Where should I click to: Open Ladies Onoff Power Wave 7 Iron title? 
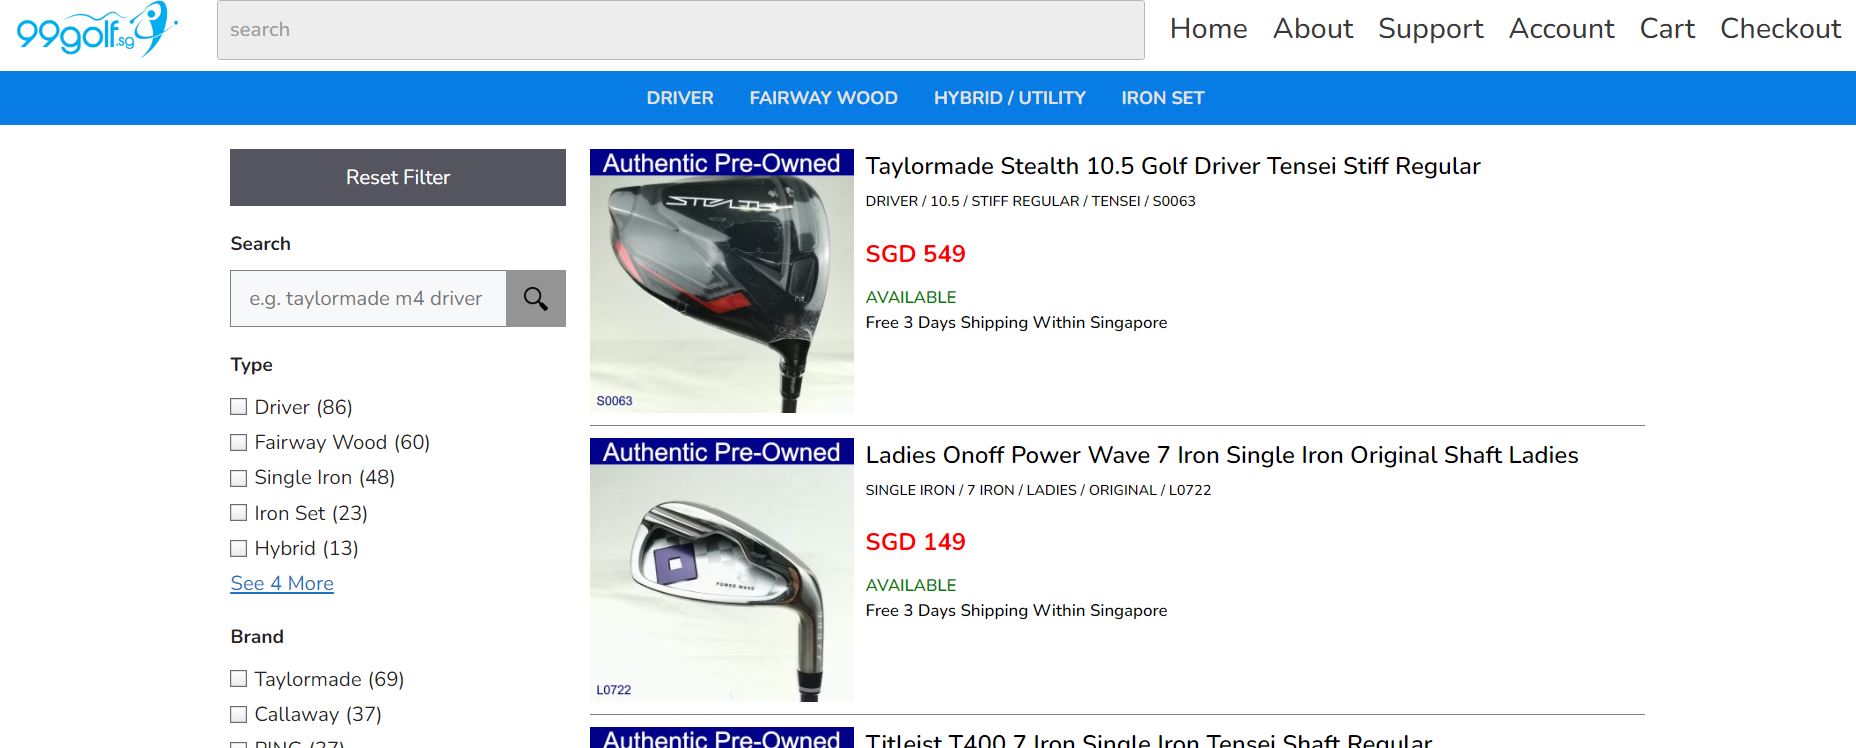pos(1221,455)
